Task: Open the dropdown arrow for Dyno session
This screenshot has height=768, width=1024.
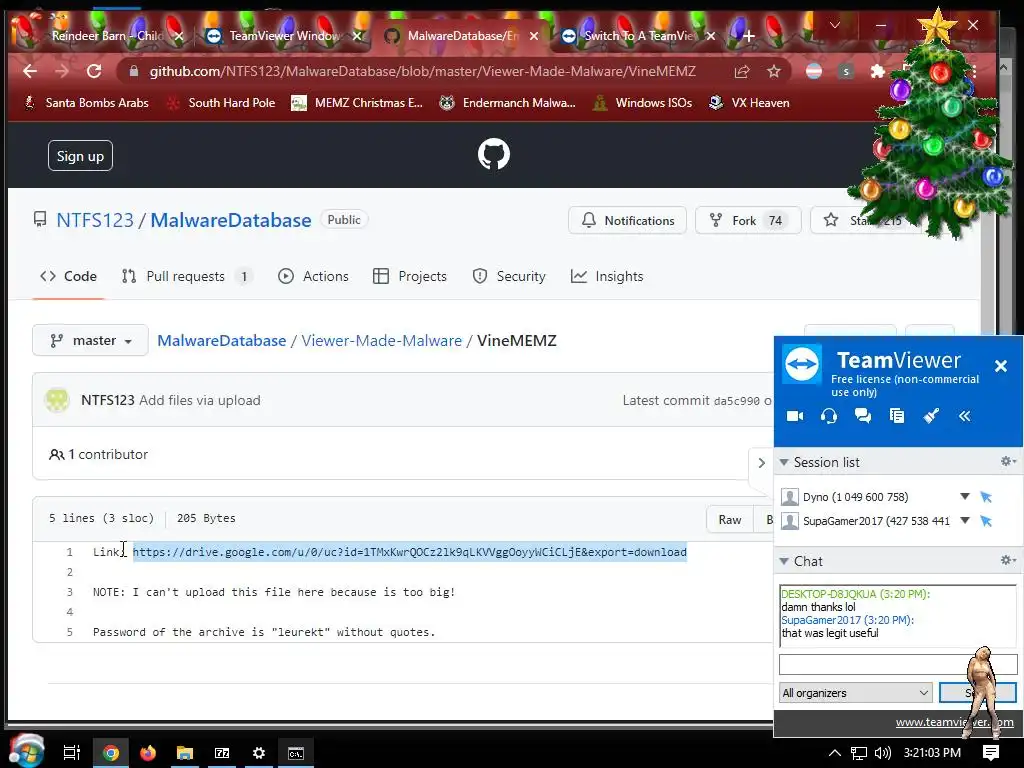Action: pos(965,497)
